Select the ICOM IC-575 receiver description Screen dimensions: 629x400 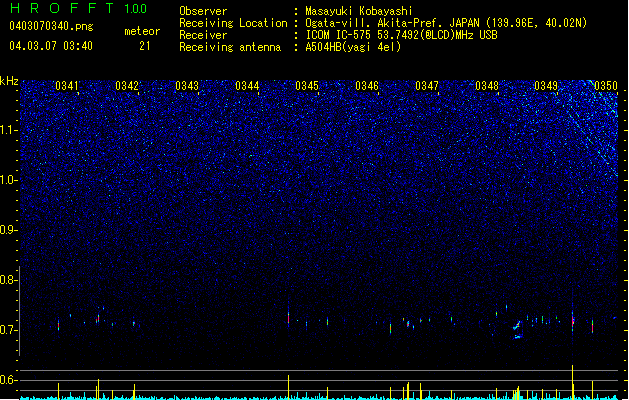[x=402, y=35]
